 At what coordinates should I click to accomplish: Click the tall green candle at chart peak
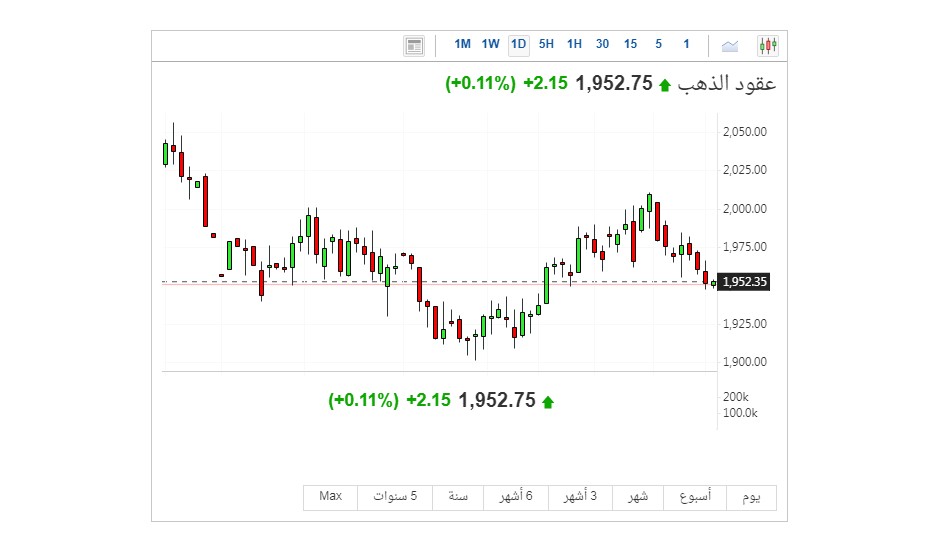[x=649, y=203]
